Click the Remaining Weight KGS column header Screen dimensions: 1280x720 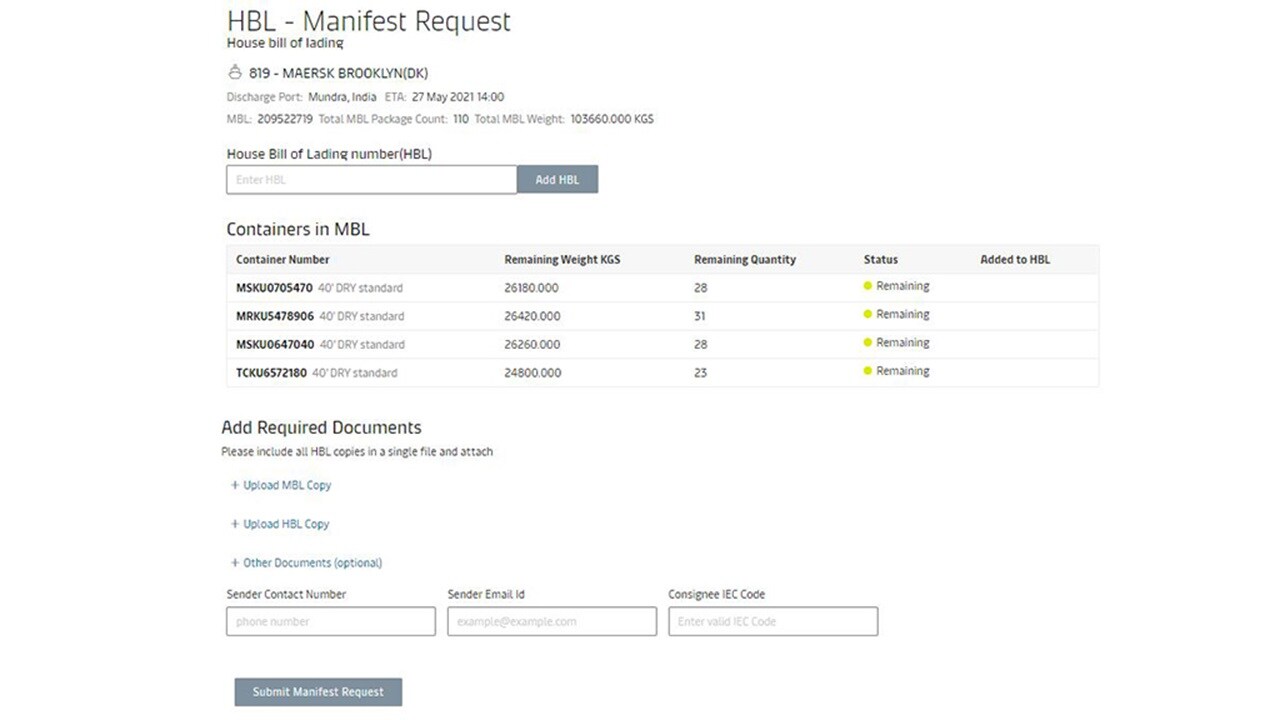[x=561, y=259]
